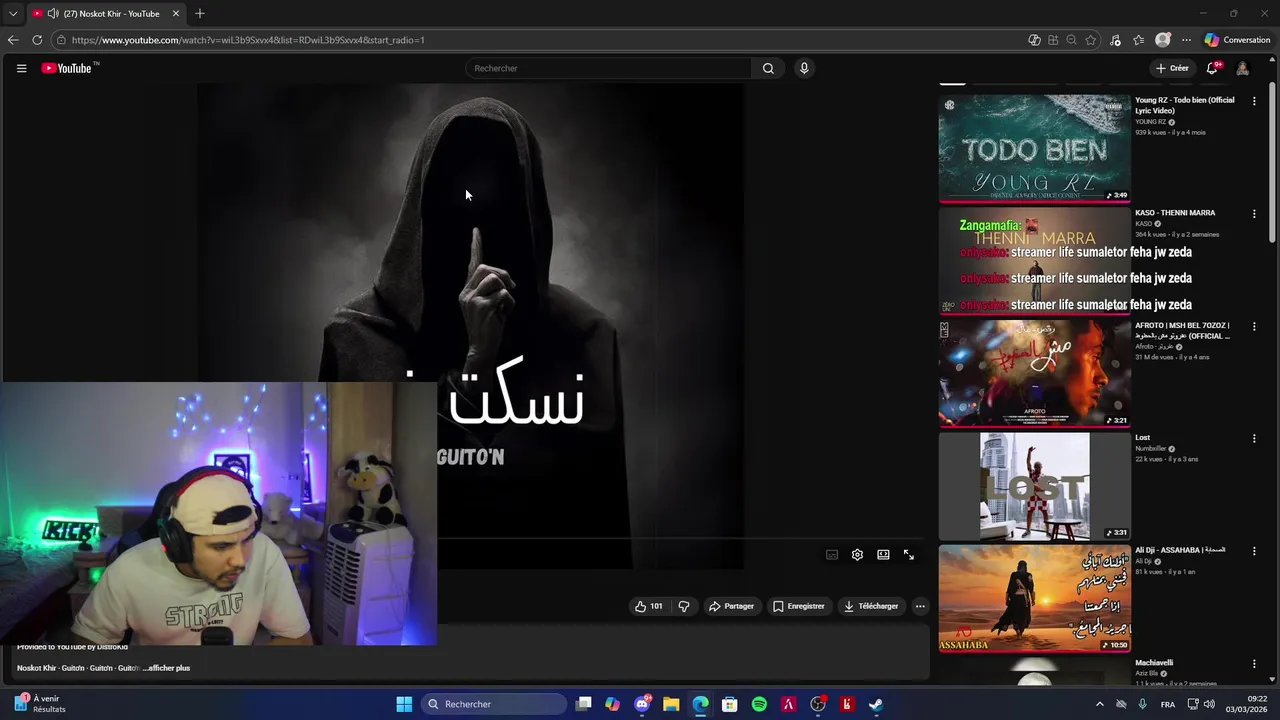The image size is (1280, 720).
Task: Focus the YouTube Rechercher search field
Action: pyautogui.click(x=608, y=68)
